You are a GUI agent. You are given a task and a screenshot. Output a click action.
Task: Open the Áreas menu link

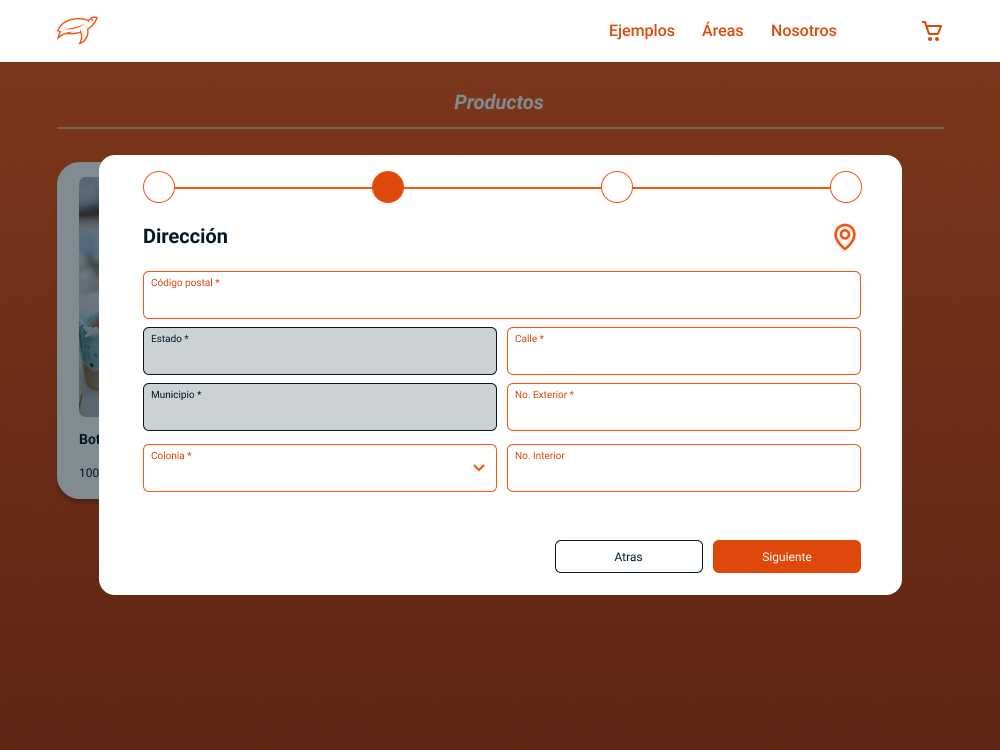[723, 30]
